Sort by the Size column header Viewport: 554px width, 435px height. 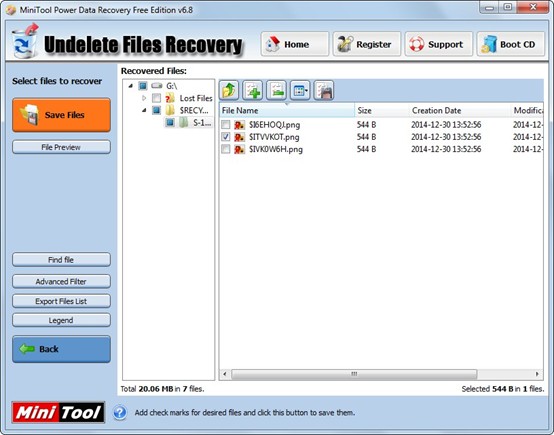382,111
